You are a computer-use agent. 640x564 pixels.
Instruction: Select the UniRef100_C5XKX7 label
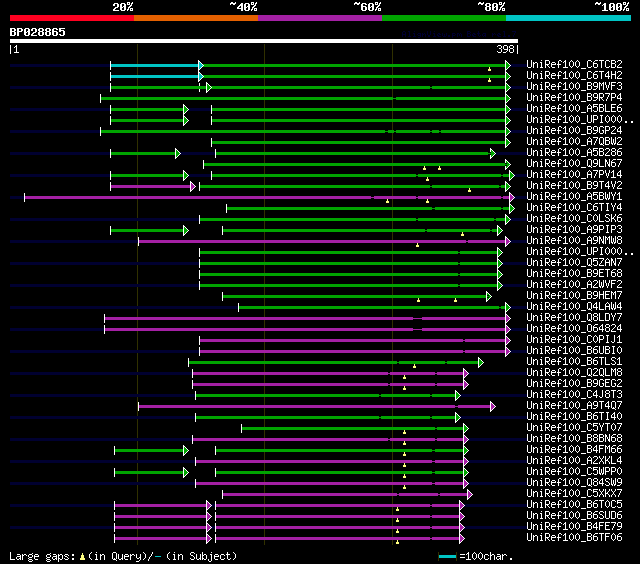[x=574, y=494]
